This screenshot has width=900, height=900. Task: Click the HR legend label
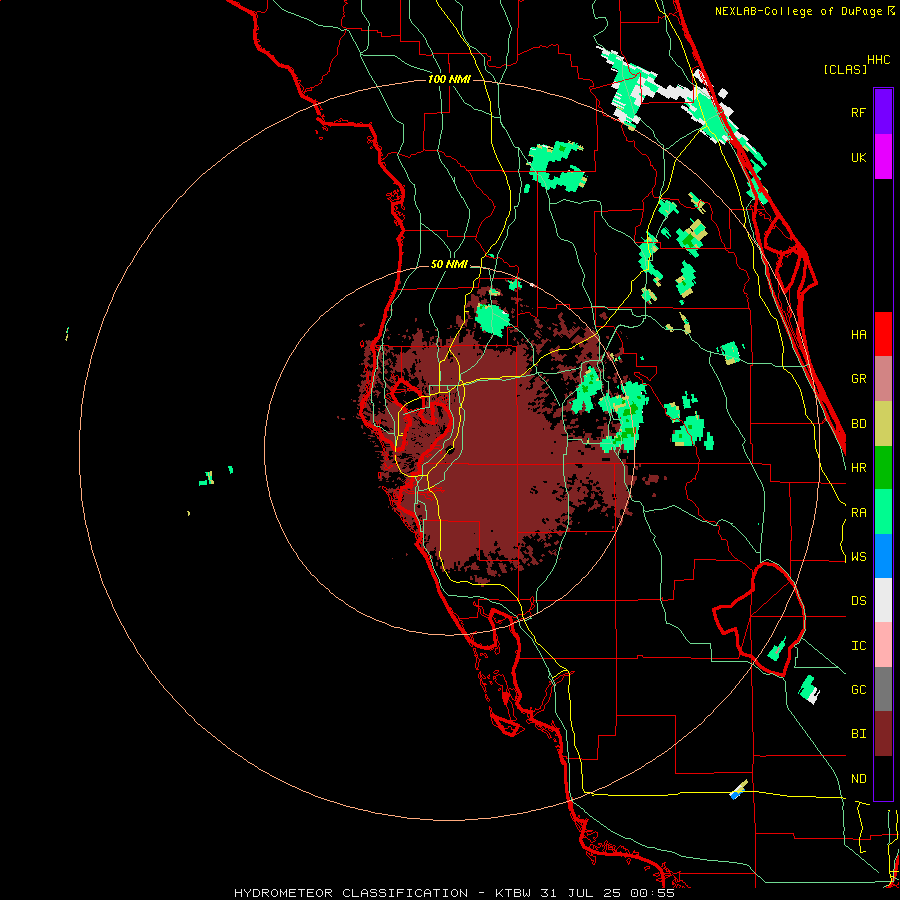(858, 468)
